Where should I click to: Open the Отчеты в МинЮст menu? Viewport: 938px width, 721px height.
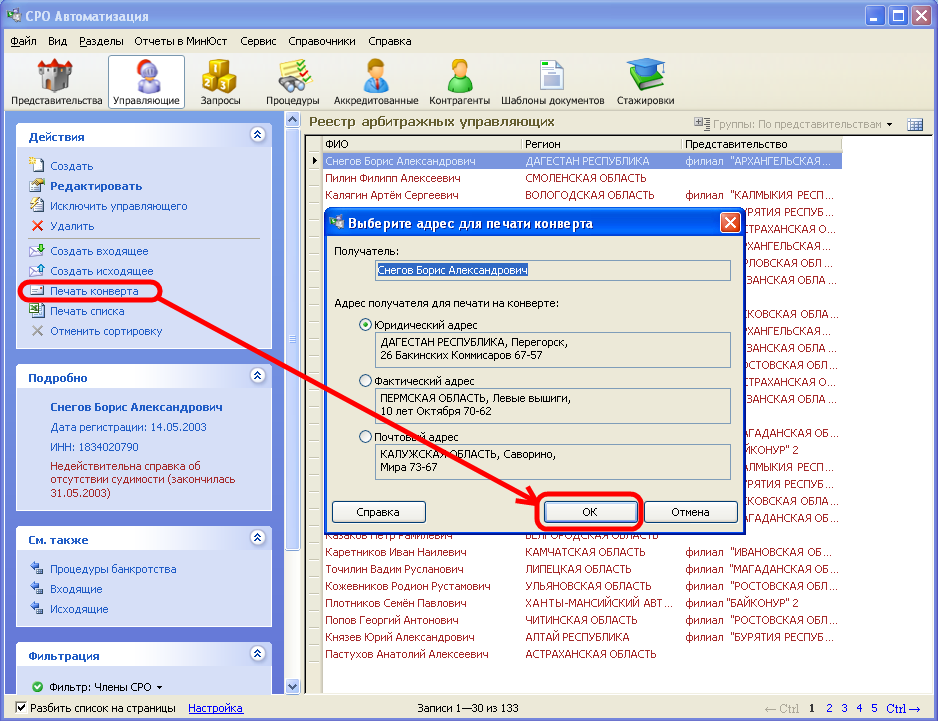pos(181,41)
